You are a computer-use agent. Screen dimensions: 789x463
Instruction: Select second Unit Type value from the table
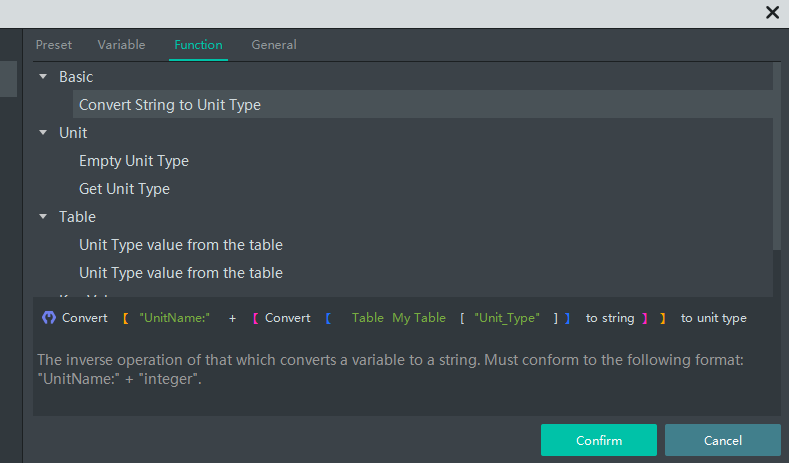181,272
